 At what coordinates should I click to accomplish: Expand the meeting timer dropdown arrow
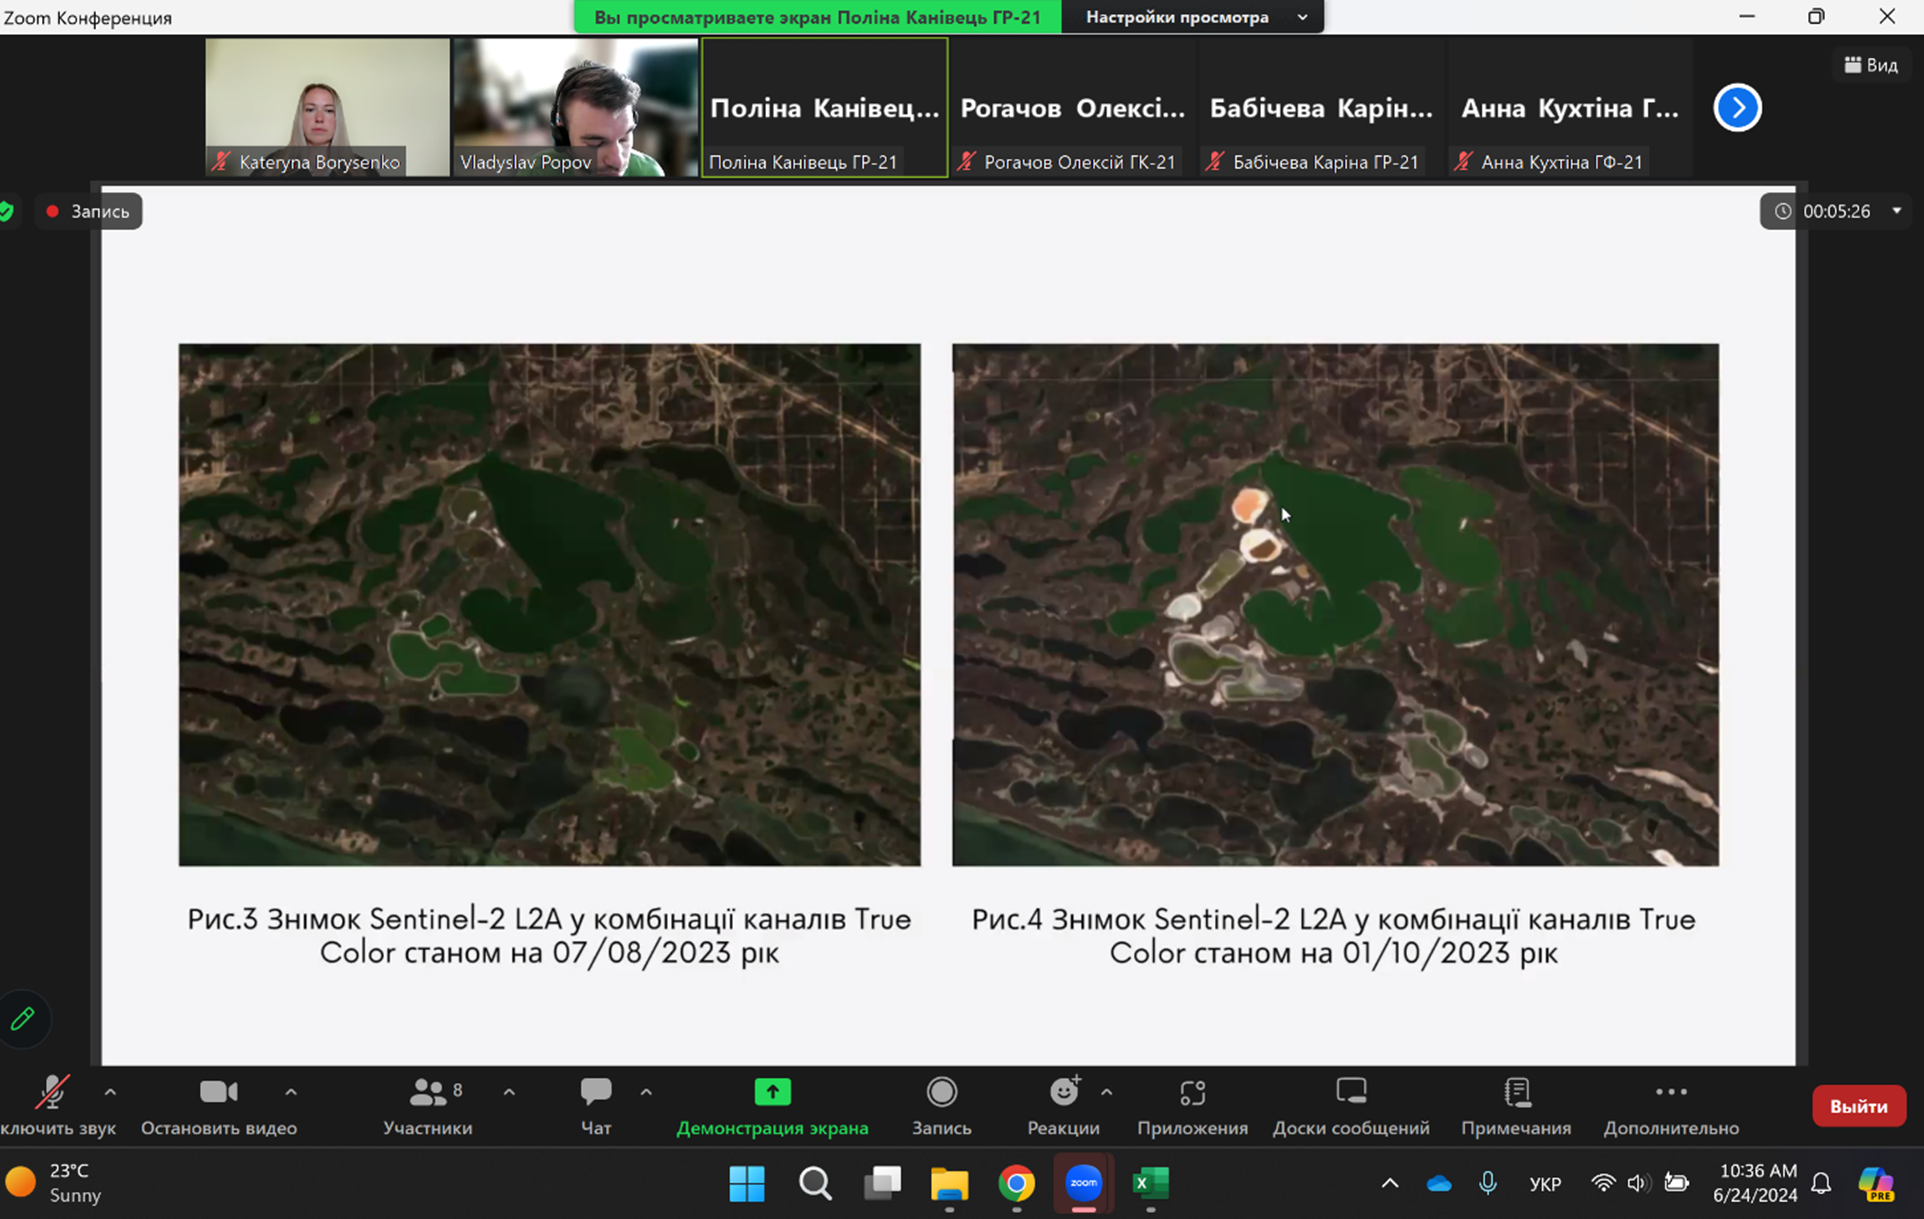click(x=1896, y=211)
